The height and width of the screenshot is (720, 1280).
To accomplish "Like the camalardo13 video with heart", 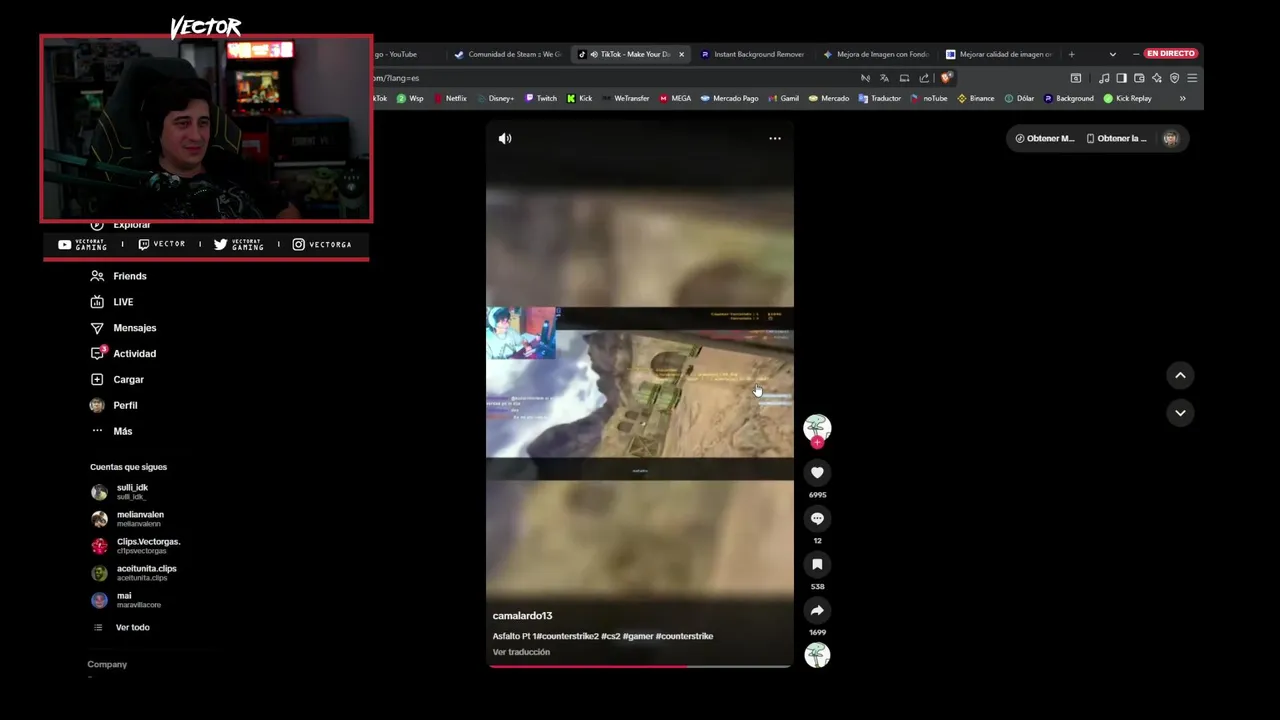I will pos(817,472).
